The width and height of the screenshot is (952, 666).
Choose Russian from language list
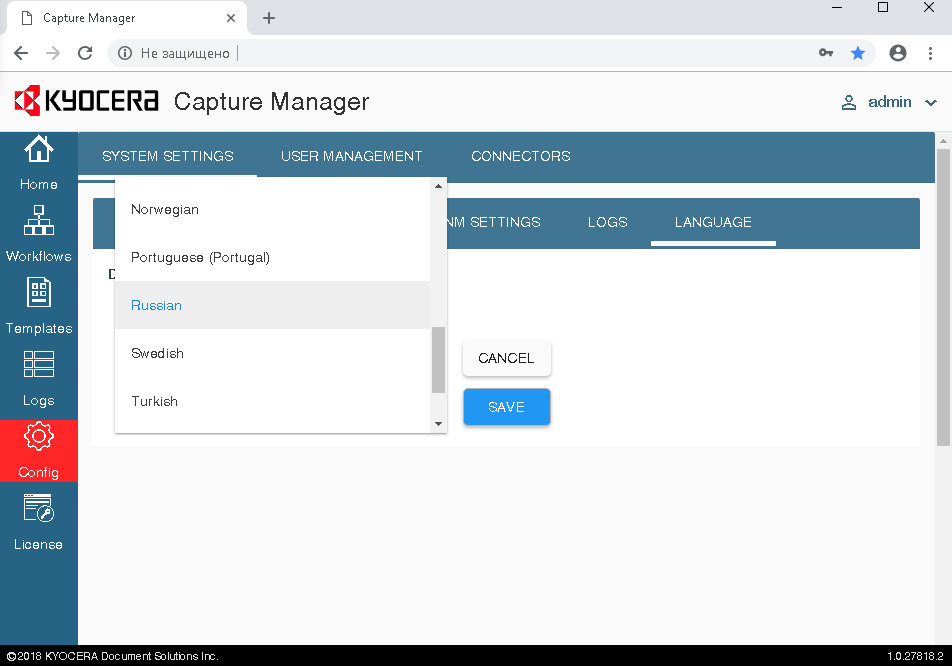point(272,305)
